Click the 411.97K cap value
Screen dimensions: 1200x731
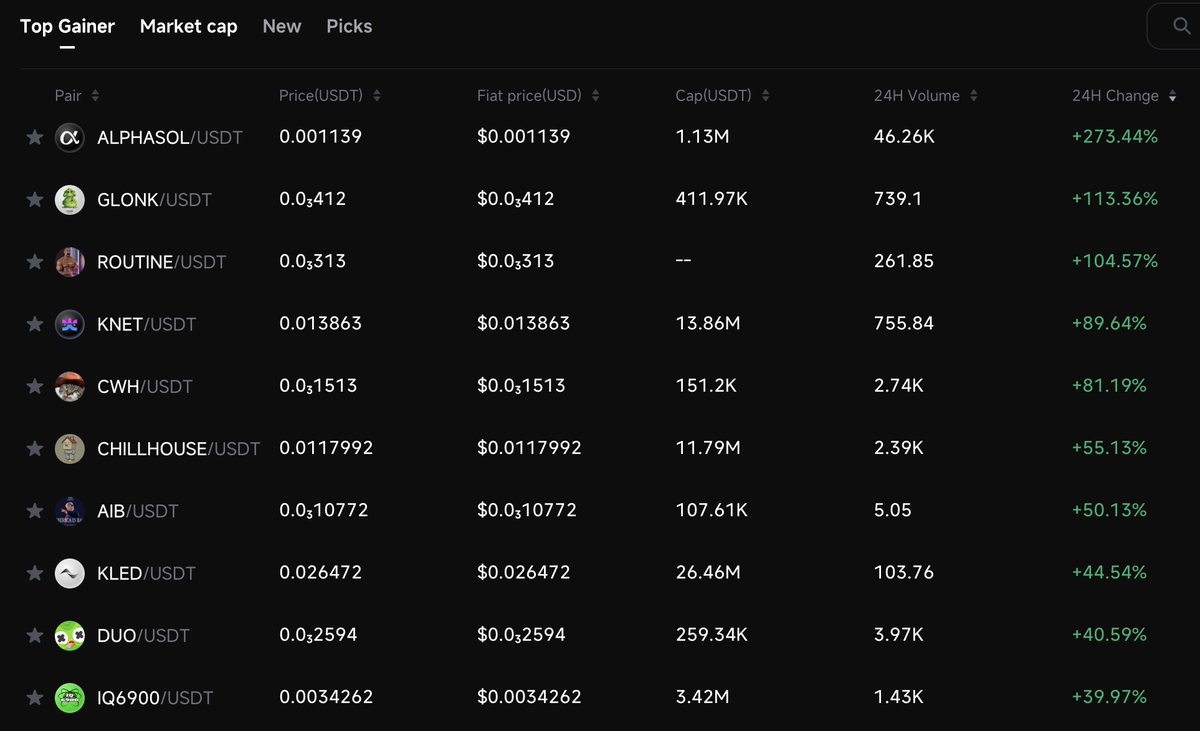point(712,198)
